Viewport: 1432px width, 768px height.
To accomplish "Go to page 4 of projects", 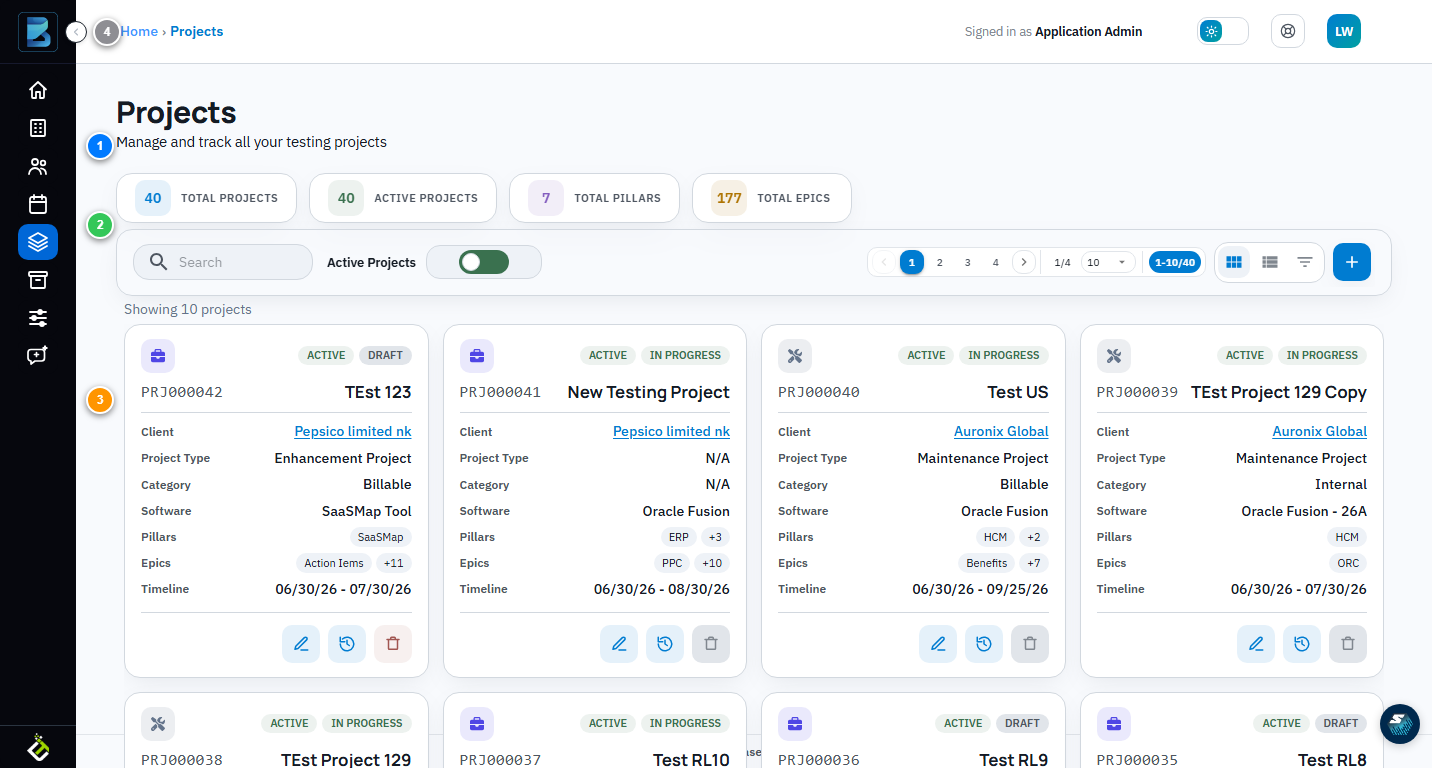I will click(x=996, y=262).
